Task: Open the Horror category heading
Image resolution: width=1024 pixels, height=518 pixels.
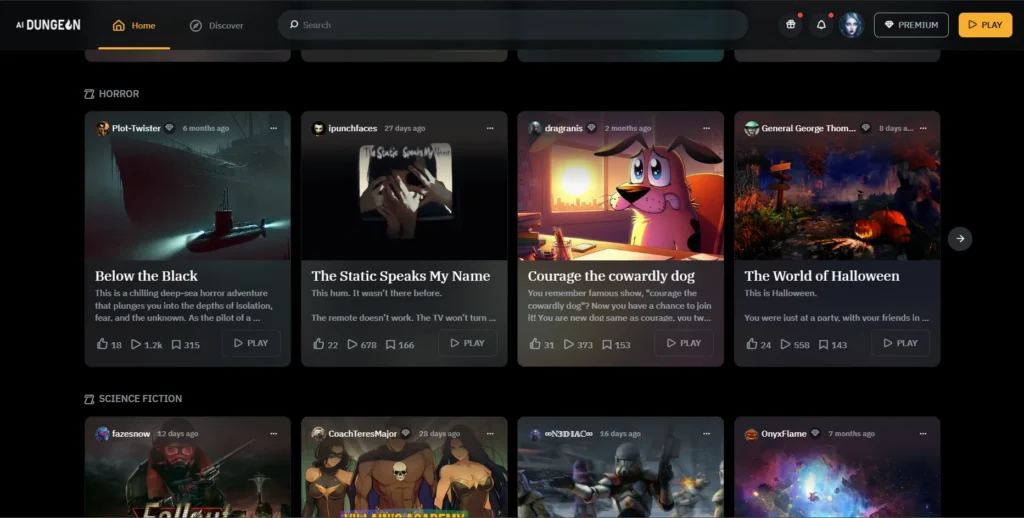Action: pos(112,93)
